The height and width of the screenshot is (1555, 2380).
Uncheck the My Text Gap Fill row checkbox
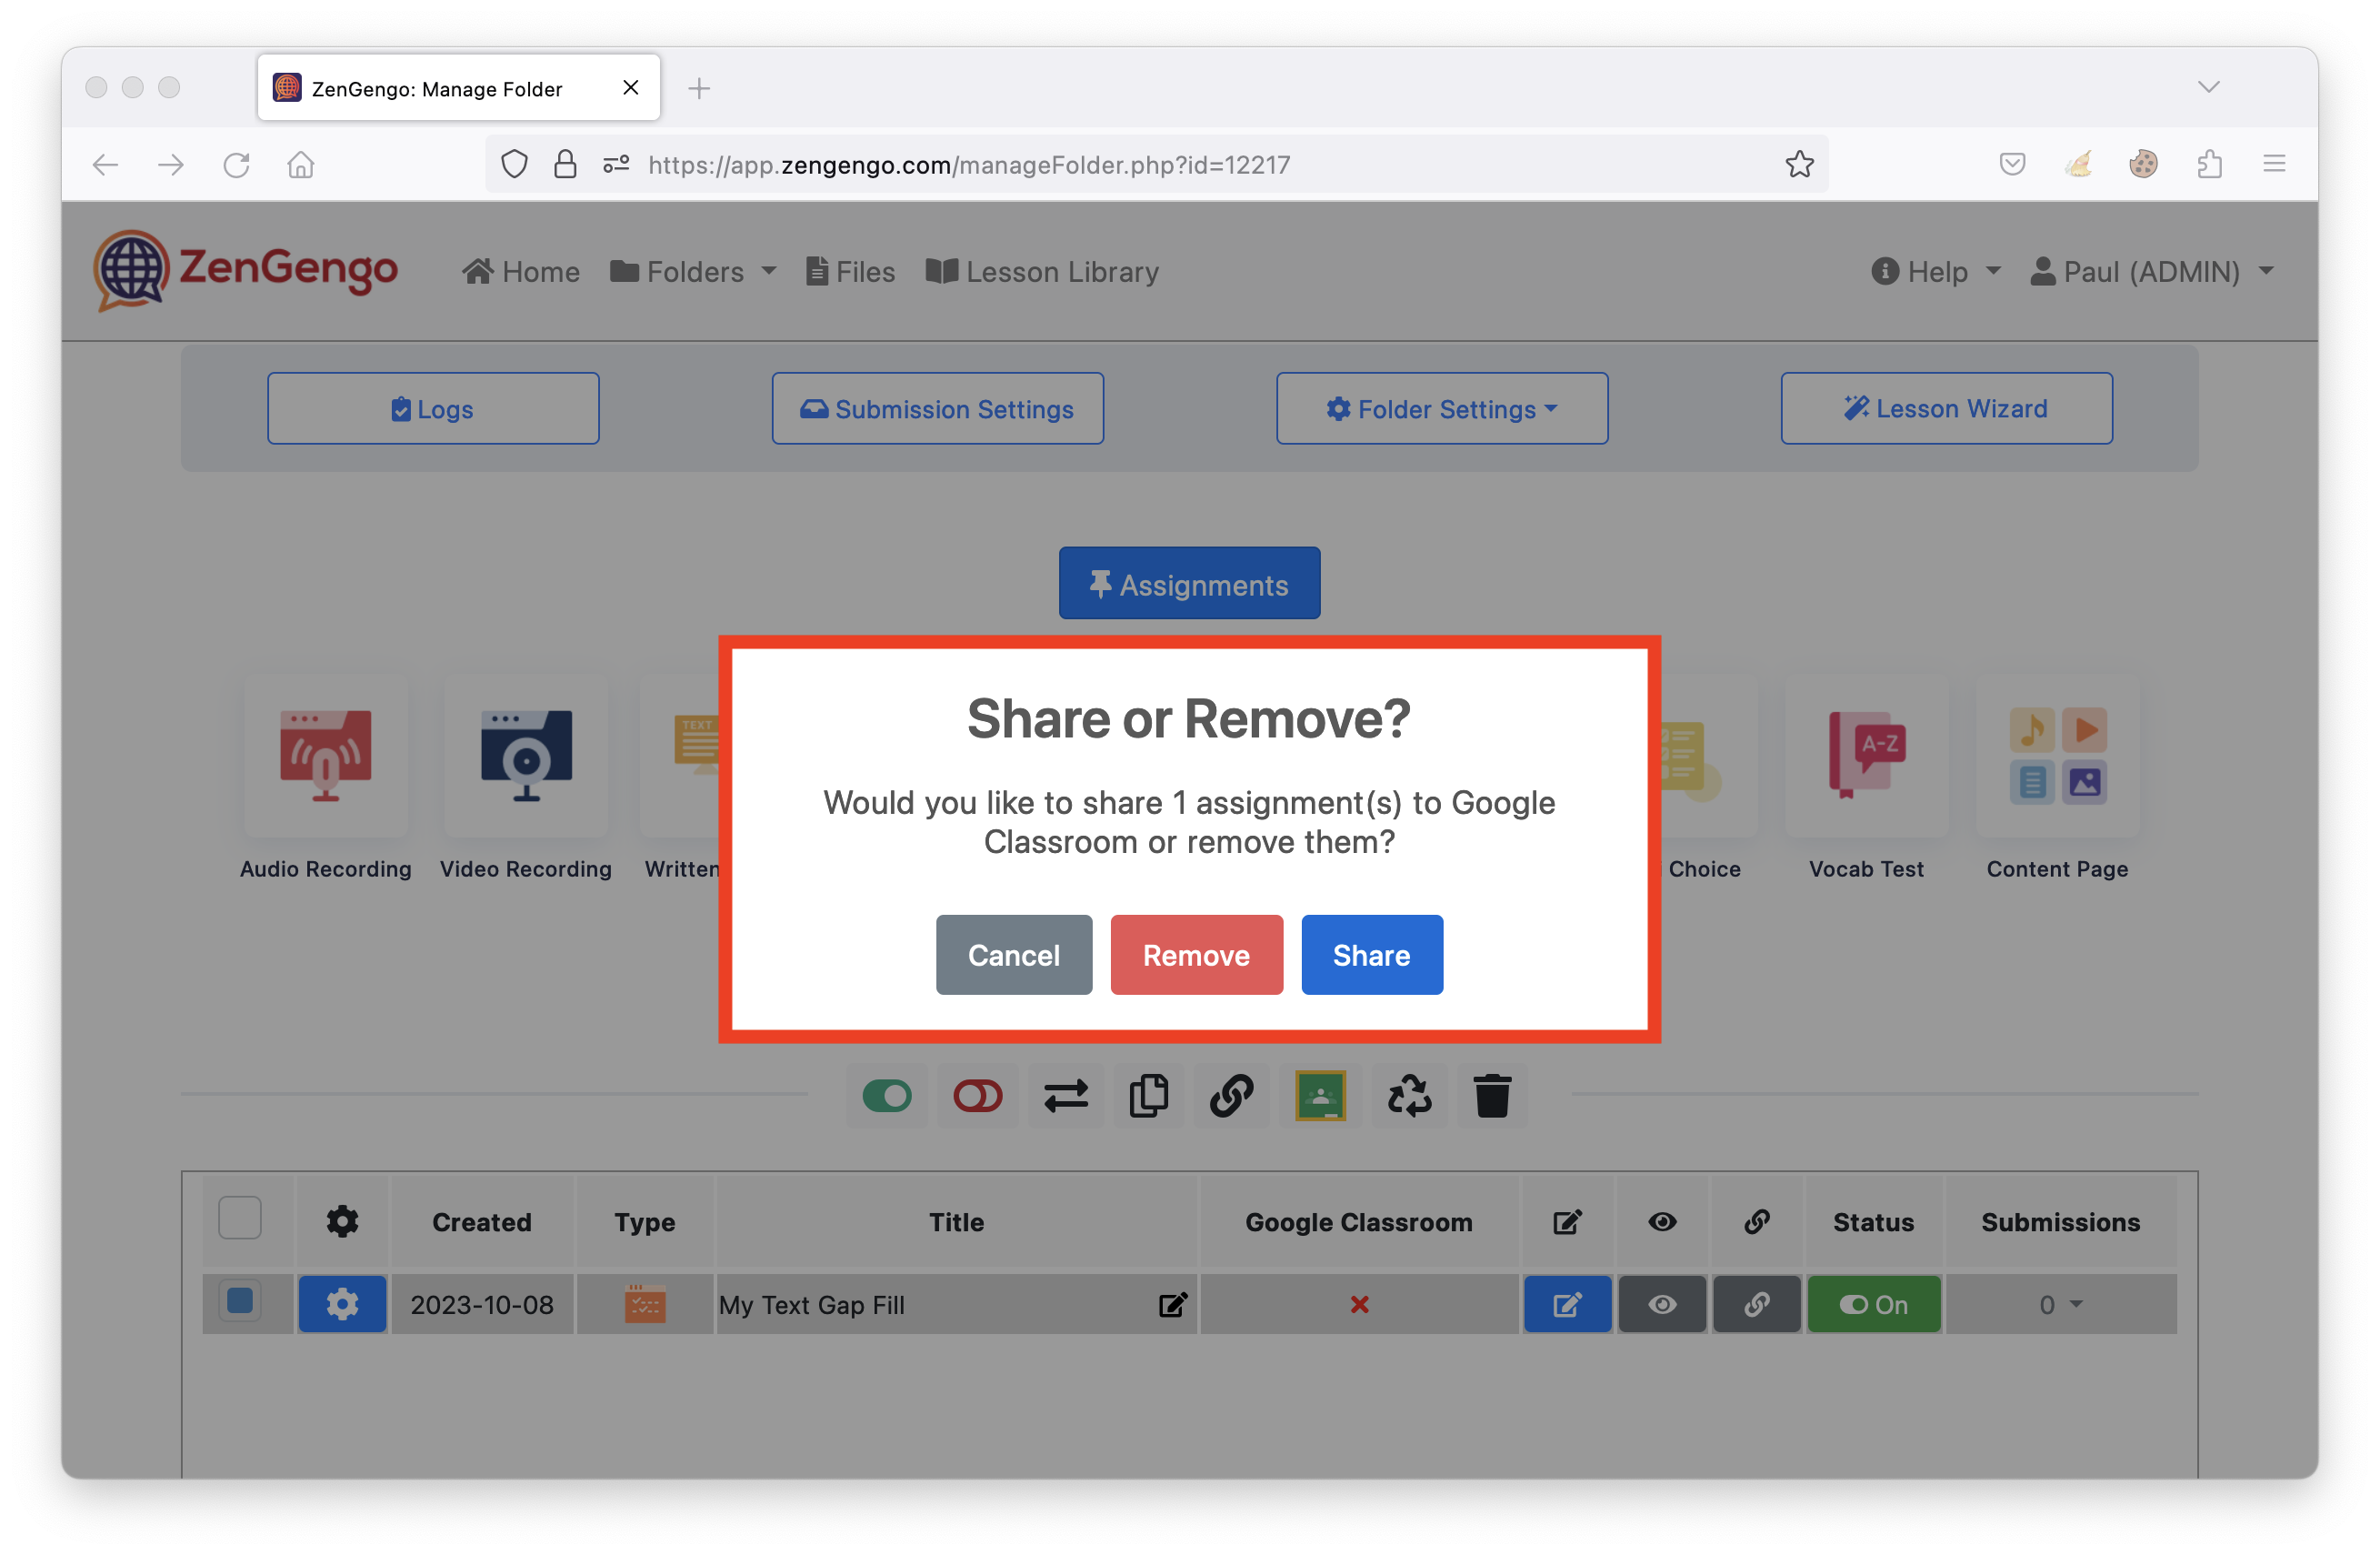pos(240,1302)
